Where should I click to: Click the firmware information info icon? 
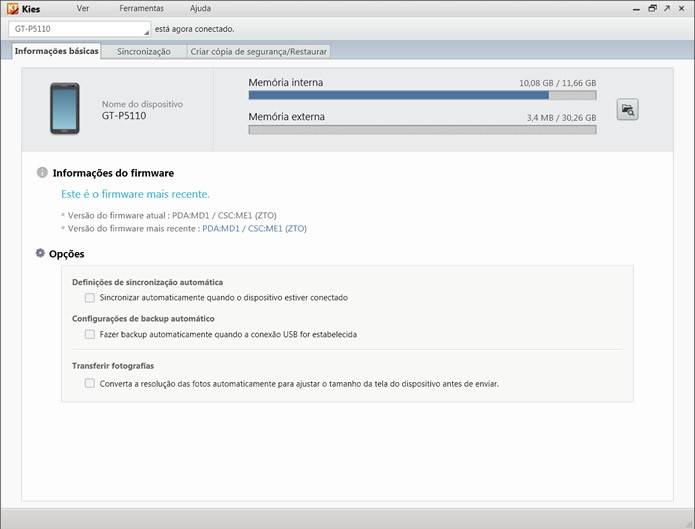pyautogui.click(x=42, y=172)
